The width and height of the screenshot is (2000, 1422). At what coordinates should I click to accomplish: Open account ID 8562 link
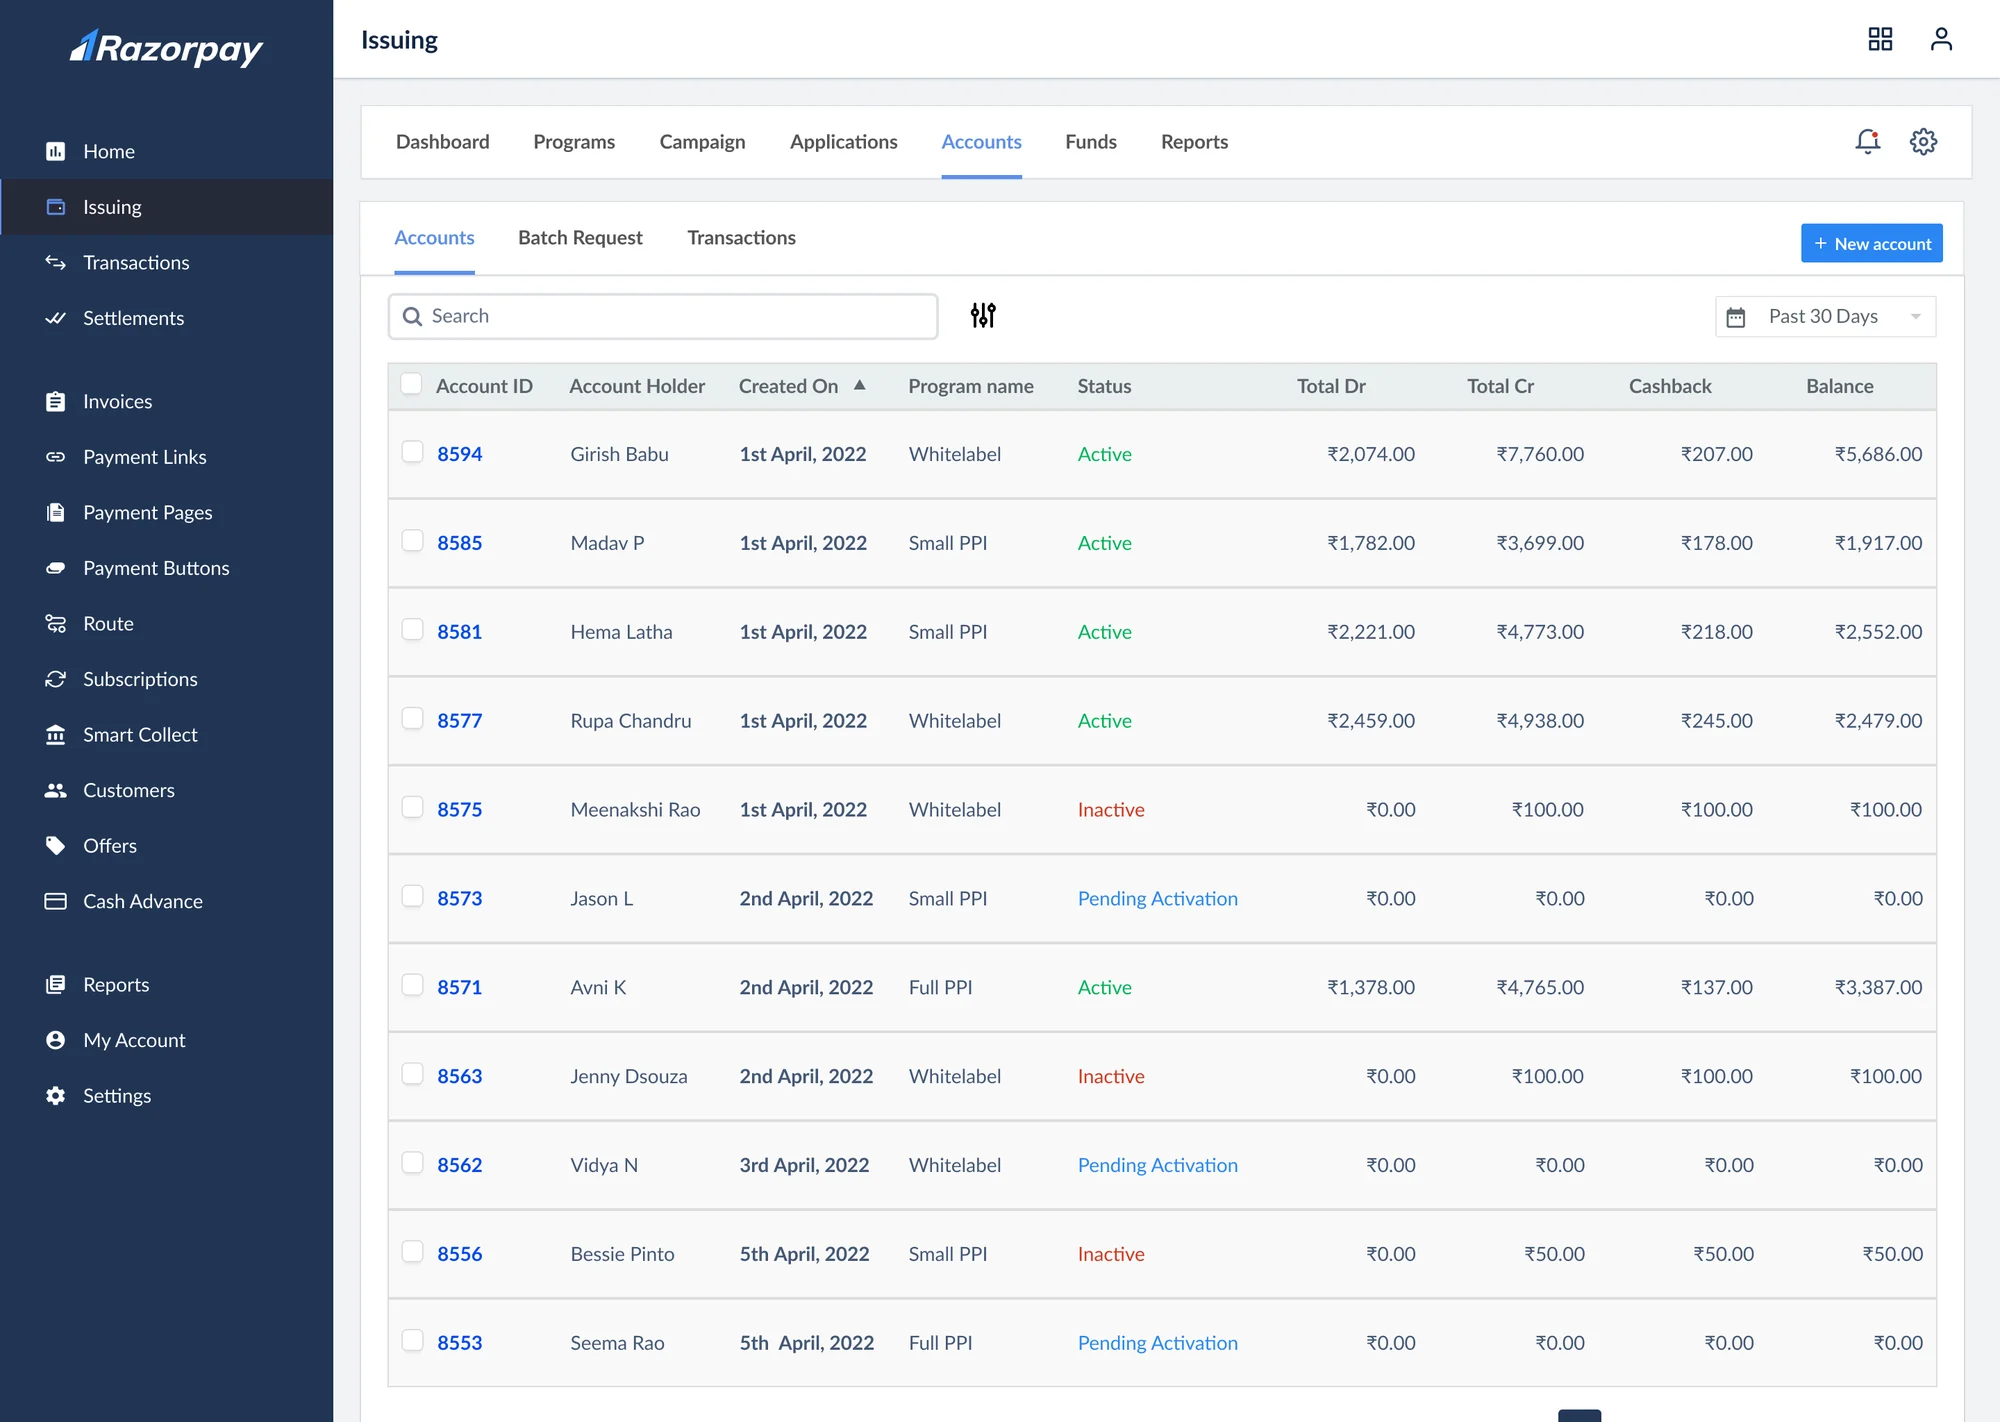[x=459, y=1165]
